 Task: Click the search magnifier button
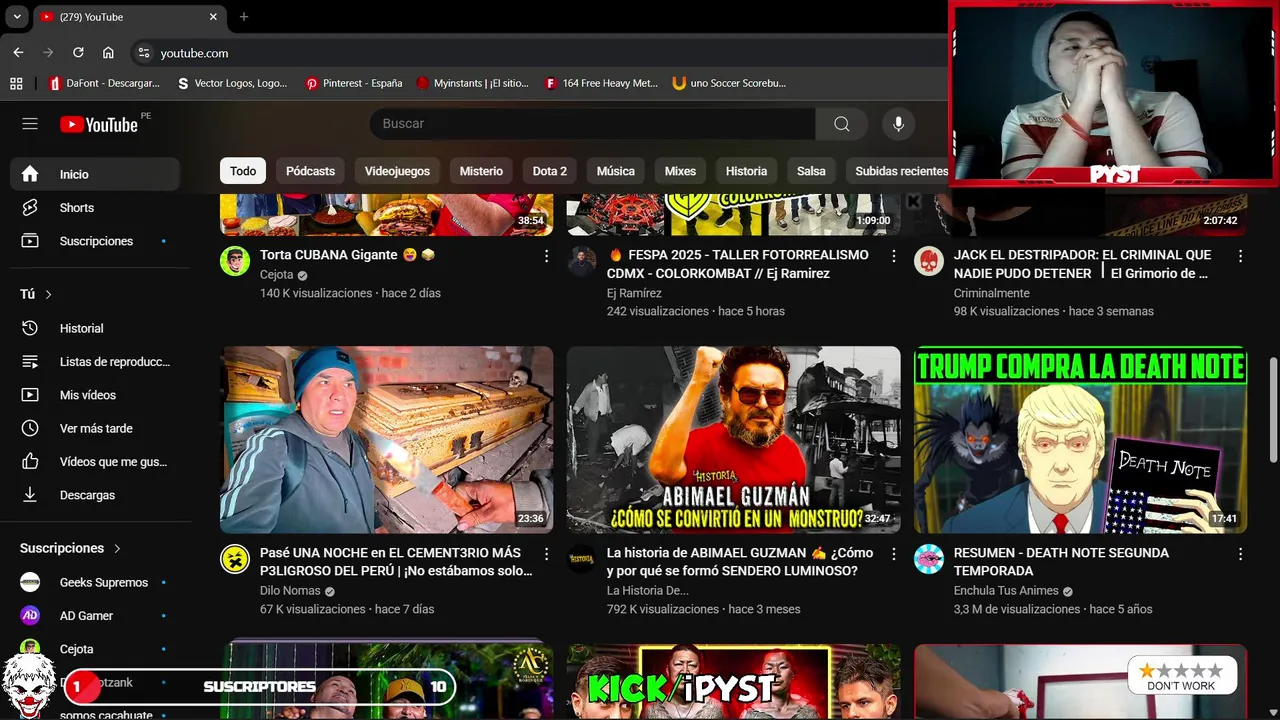click(842, 124)
